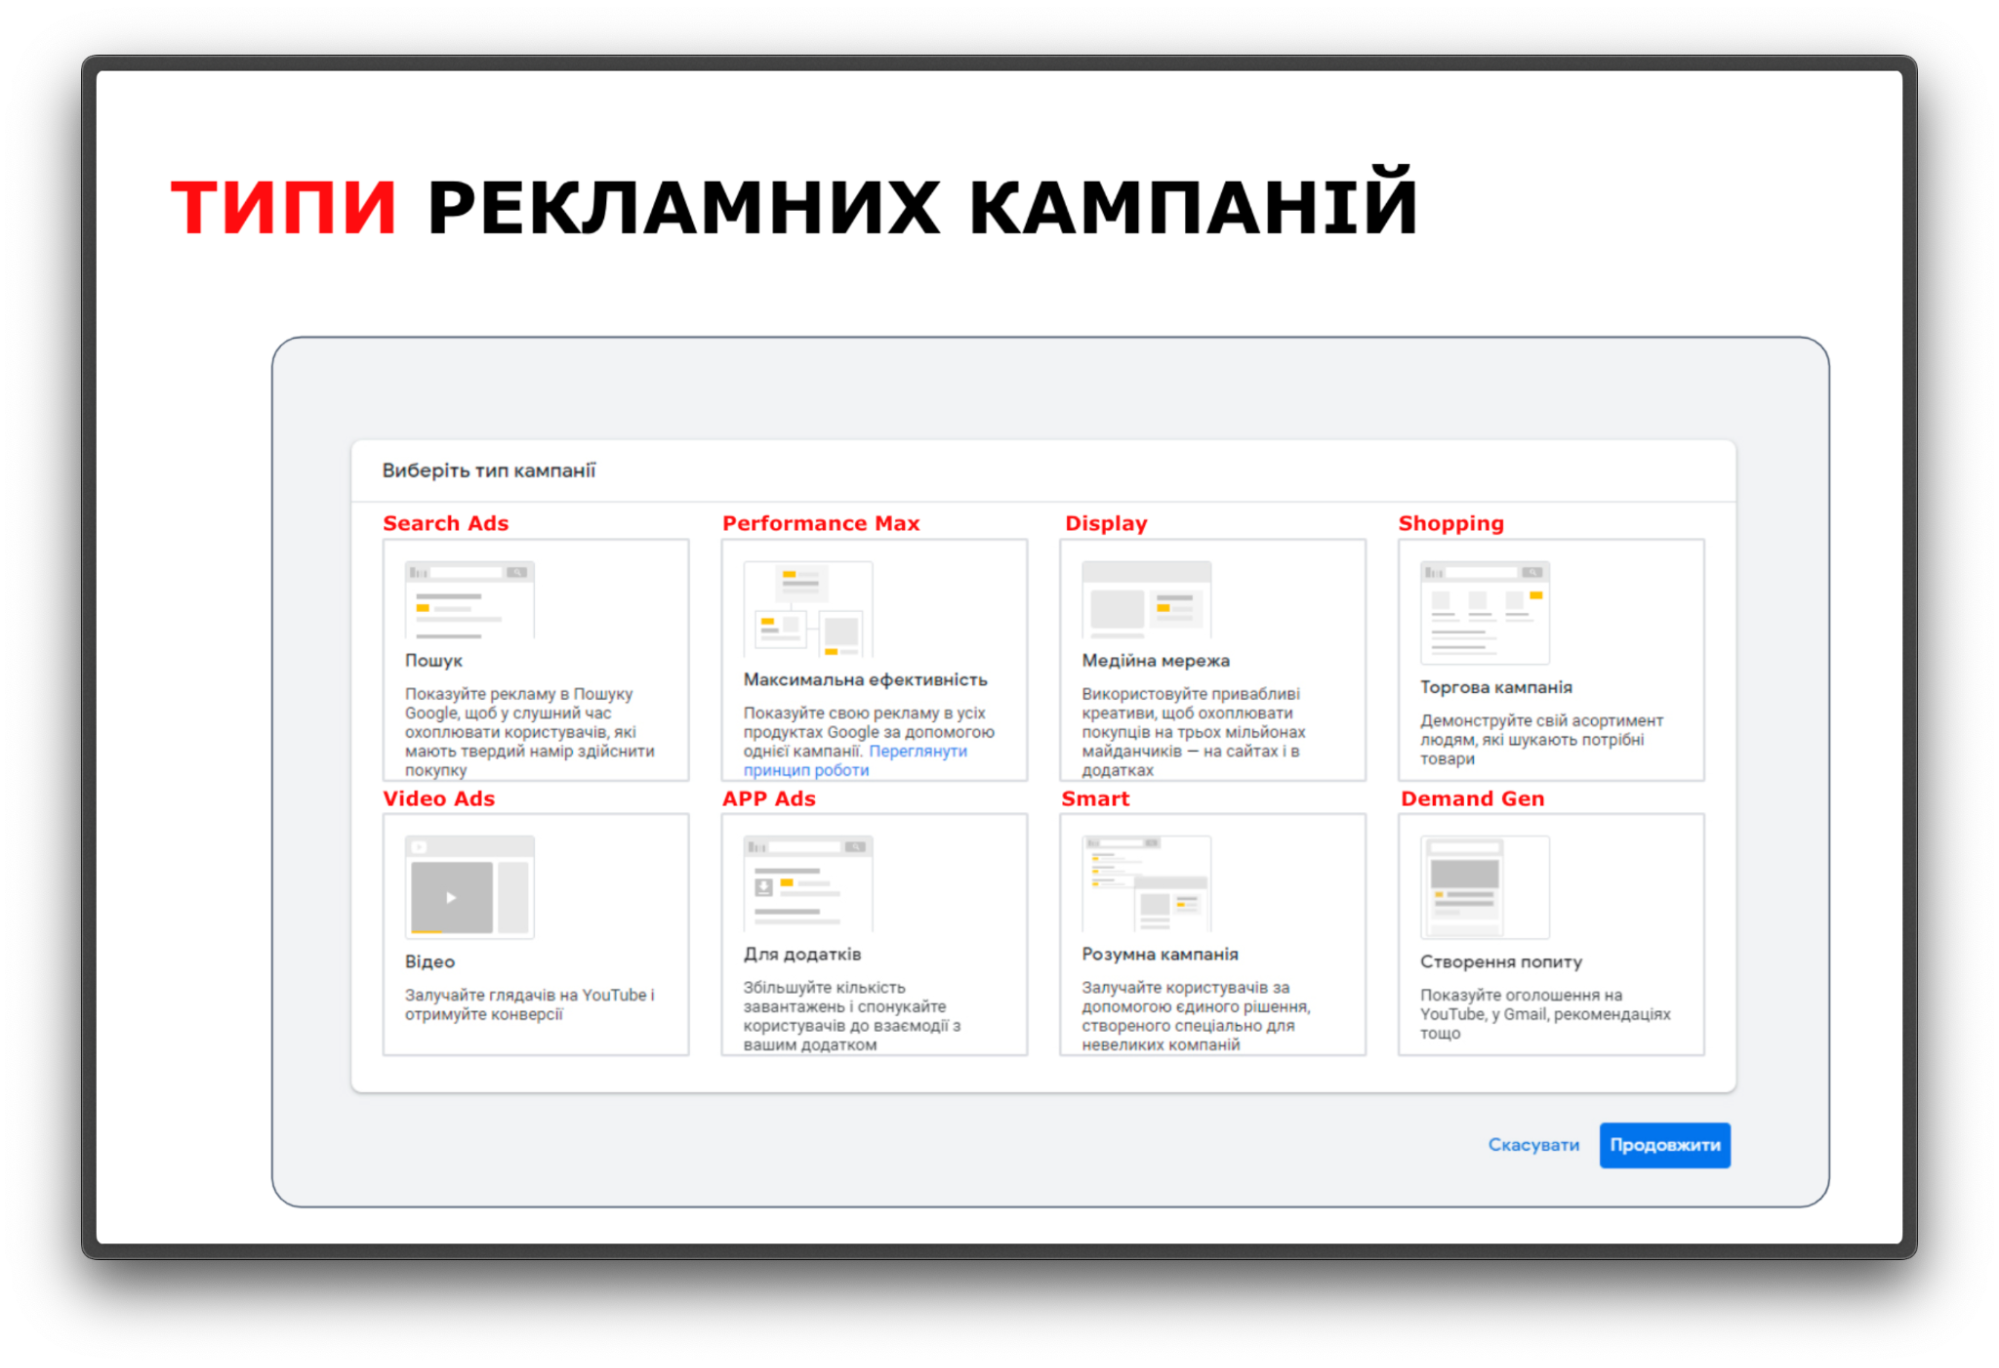Image resolution: width=1999 pixels, height=1368 pixels.
Task: Open the Переглянути принцип роботи link
Action: coord(917,751)
